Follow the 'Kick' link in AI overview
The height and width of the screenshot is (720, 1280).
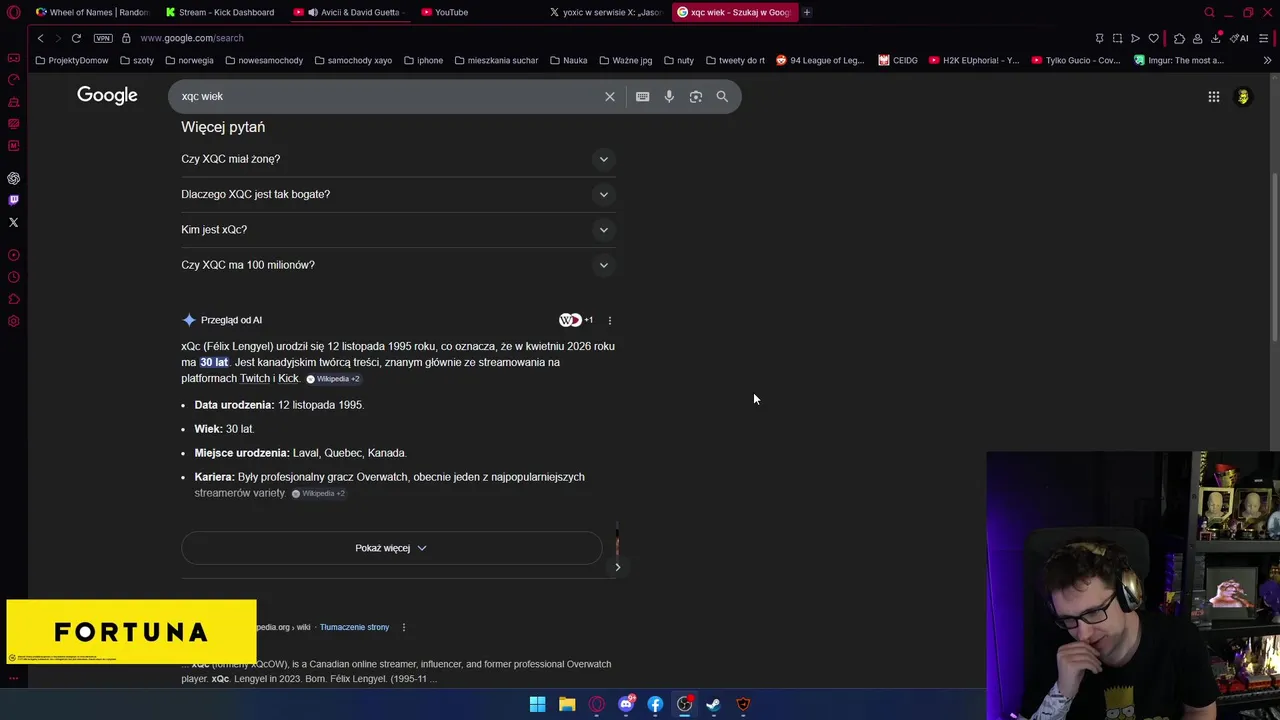[288, 378]
